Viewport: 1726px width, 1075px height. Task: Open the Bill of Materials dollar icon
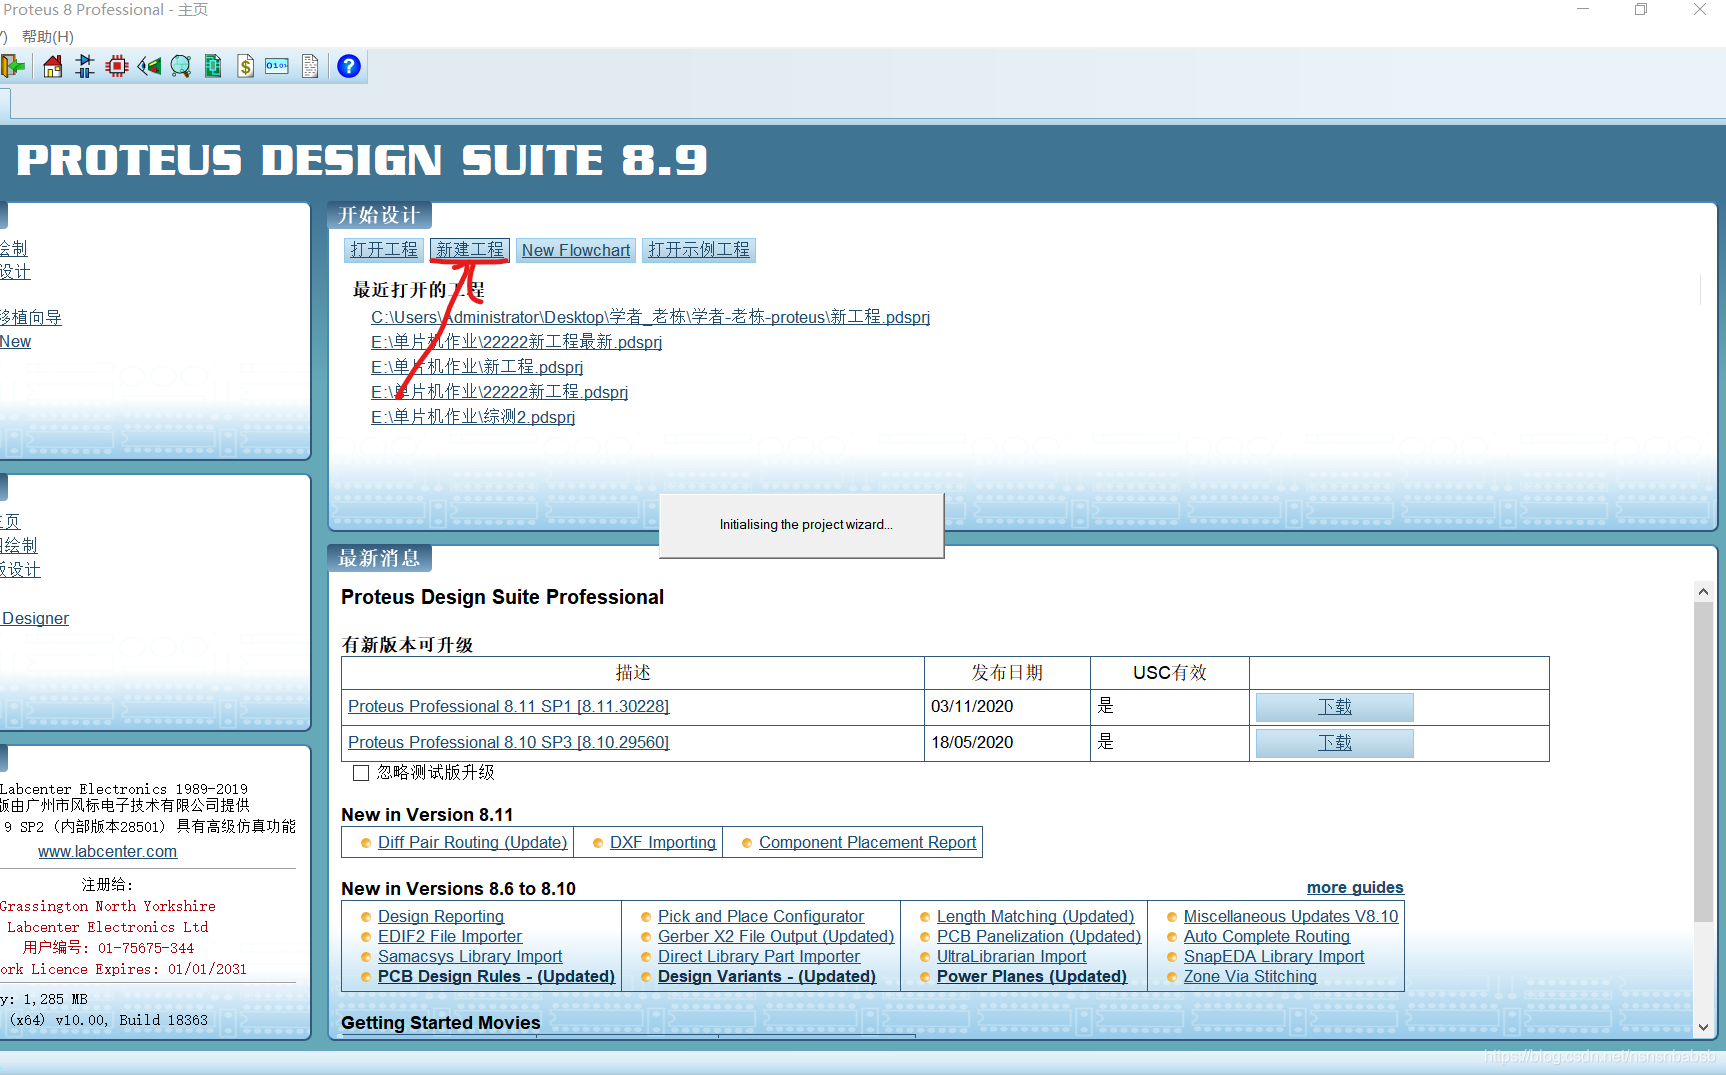coord(245,66)
